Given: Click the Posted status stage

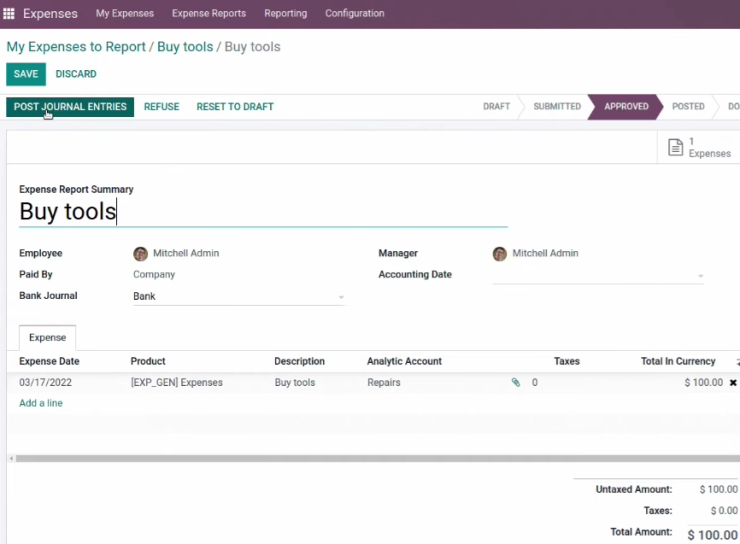Looking at the screenshot, I should pos(688,107).
